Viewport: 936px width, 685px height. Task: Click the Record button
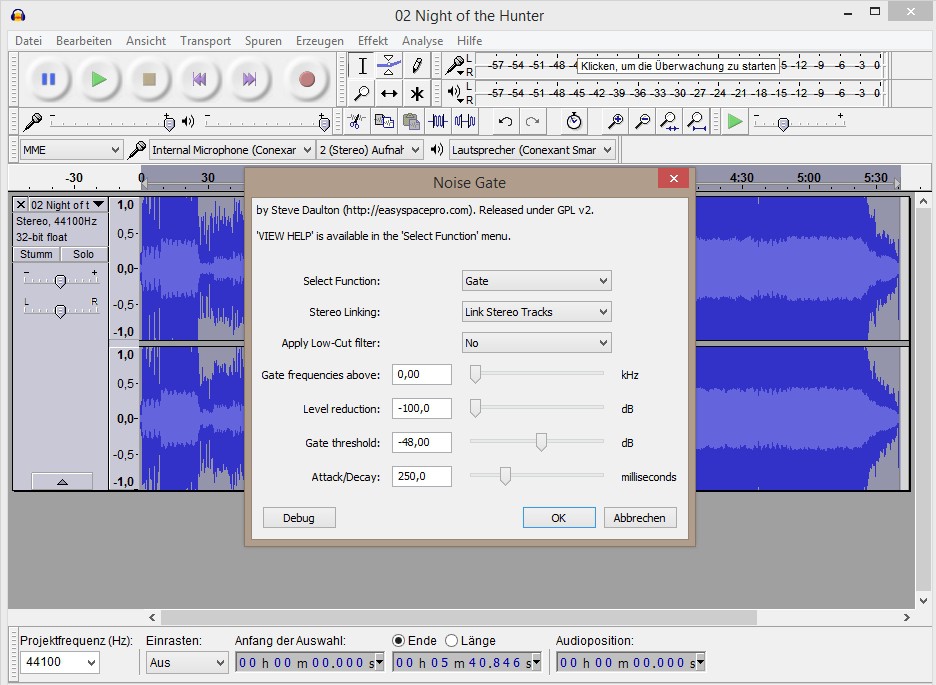point(307,79)
